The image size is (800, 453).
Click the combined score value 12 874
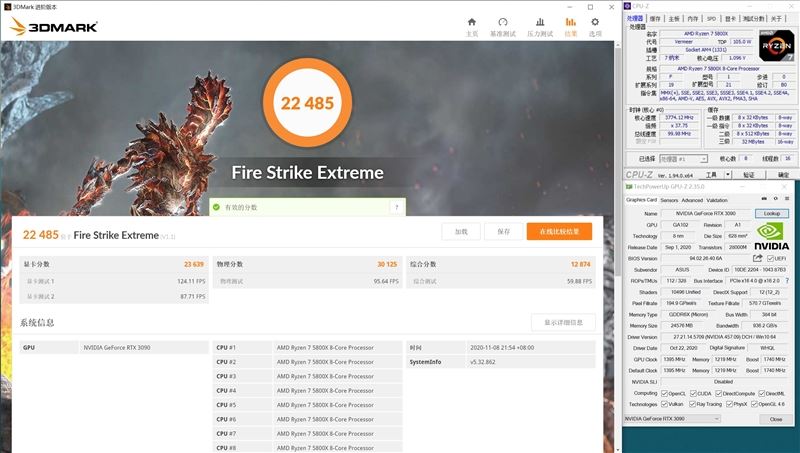[x=581, y=264]
